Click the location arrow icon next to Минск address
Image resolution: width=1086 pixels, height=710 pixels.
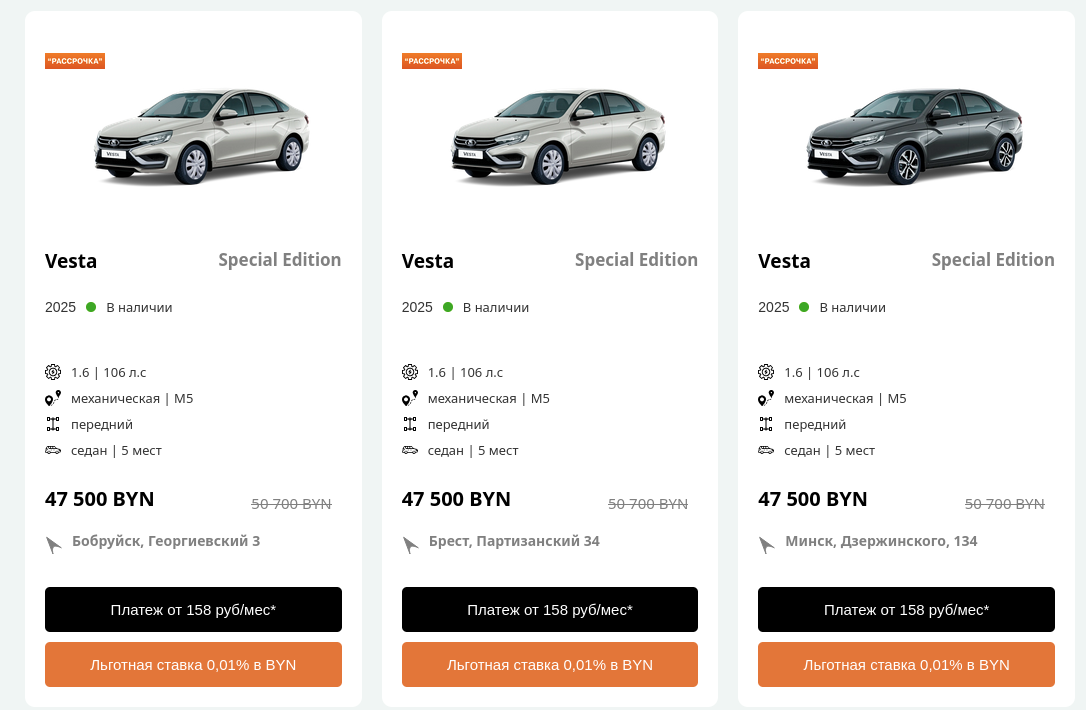pyautogui.click(x=767, y=544)
